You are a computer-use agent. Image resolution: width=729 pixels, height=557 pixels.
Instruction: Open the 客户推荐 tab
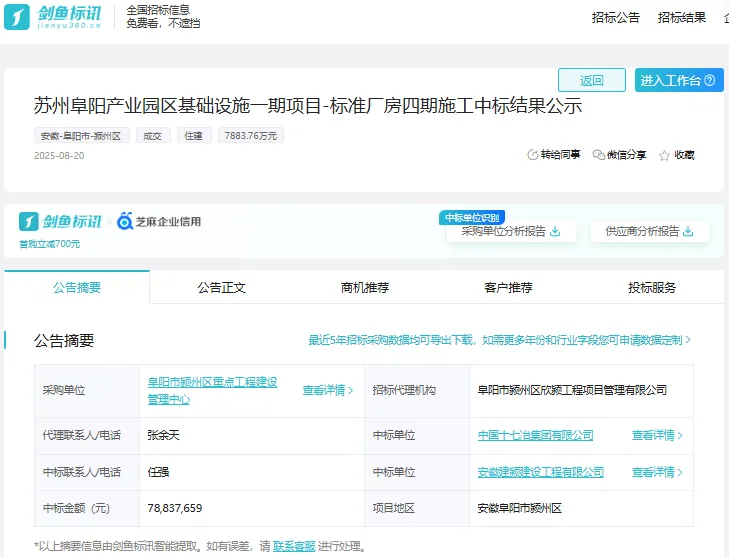[508, 288]
